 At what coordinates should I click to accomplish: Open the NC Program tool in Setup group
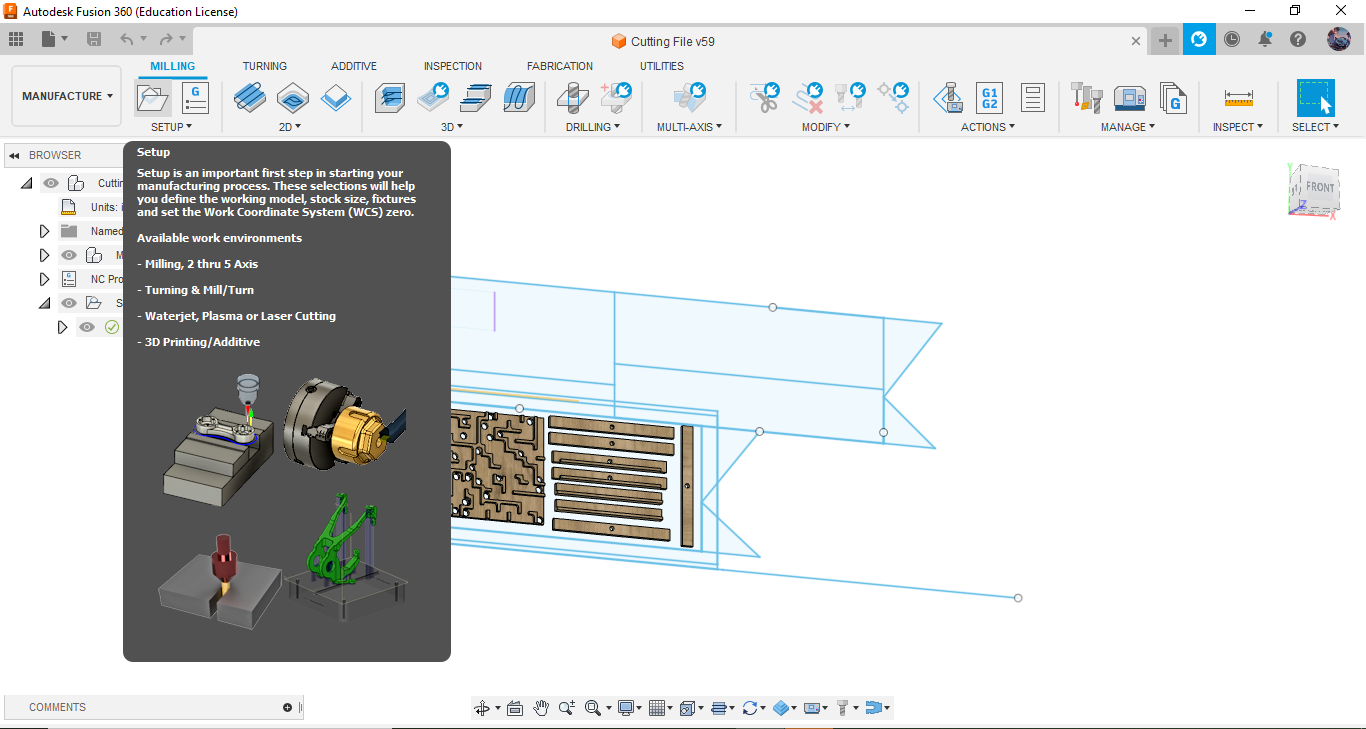pyautogui.click(x=195, y=98)
